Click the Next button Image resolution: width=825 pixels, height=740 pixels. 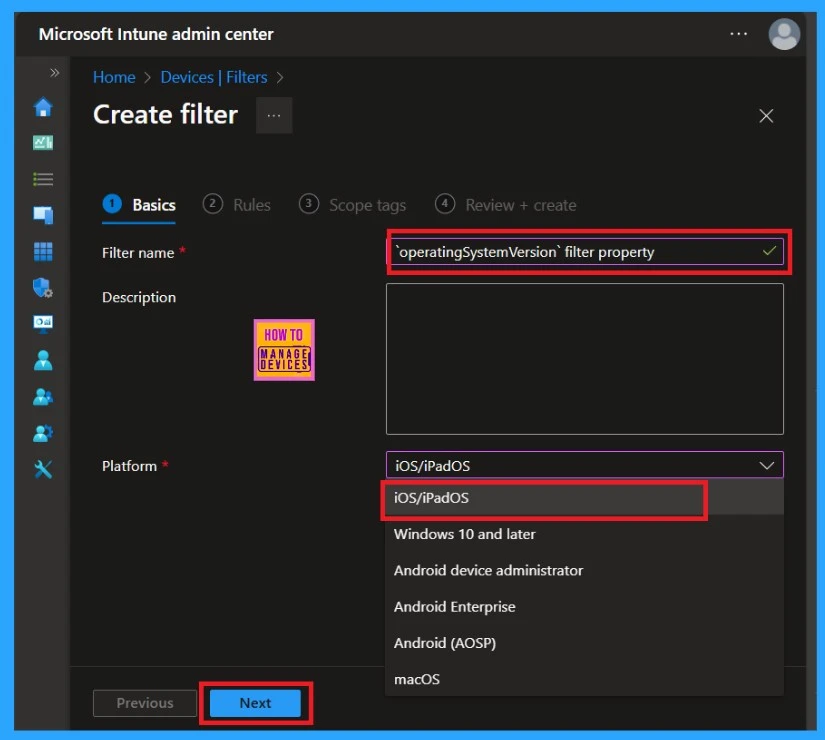point(255,703)
